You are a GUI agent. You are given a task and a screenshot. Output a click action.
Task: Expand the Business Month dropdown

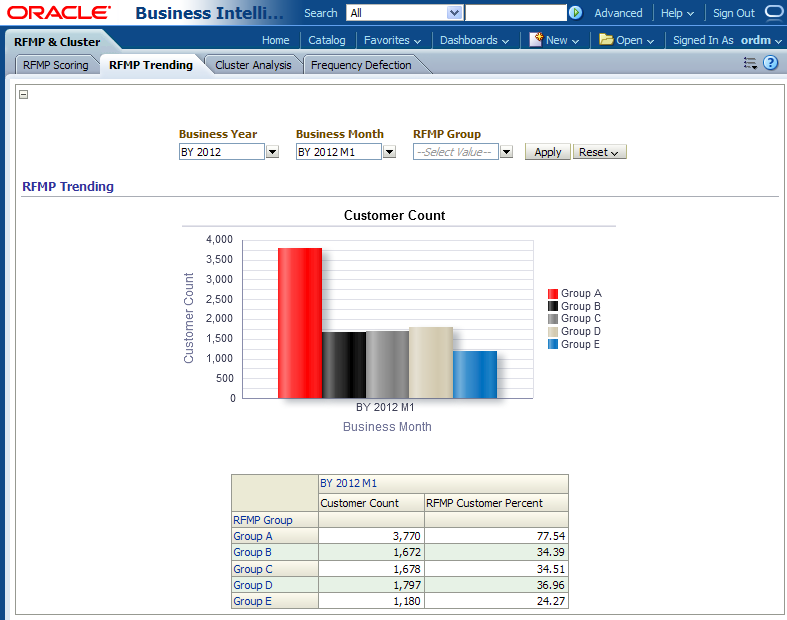[389, 152]
